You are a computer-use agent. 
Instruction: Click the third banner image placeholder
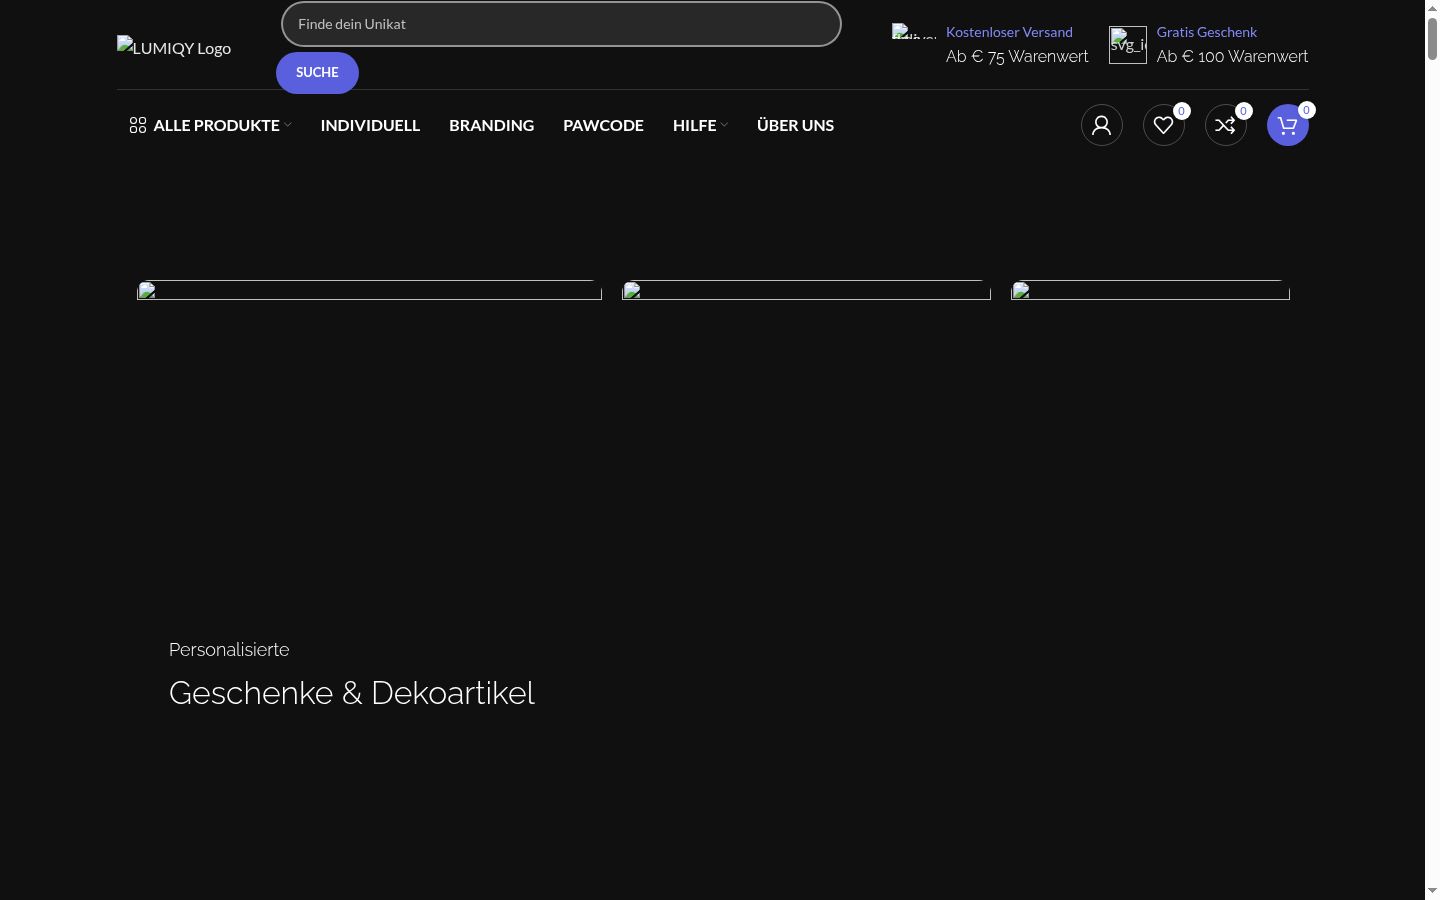(x=1150, y=290)
